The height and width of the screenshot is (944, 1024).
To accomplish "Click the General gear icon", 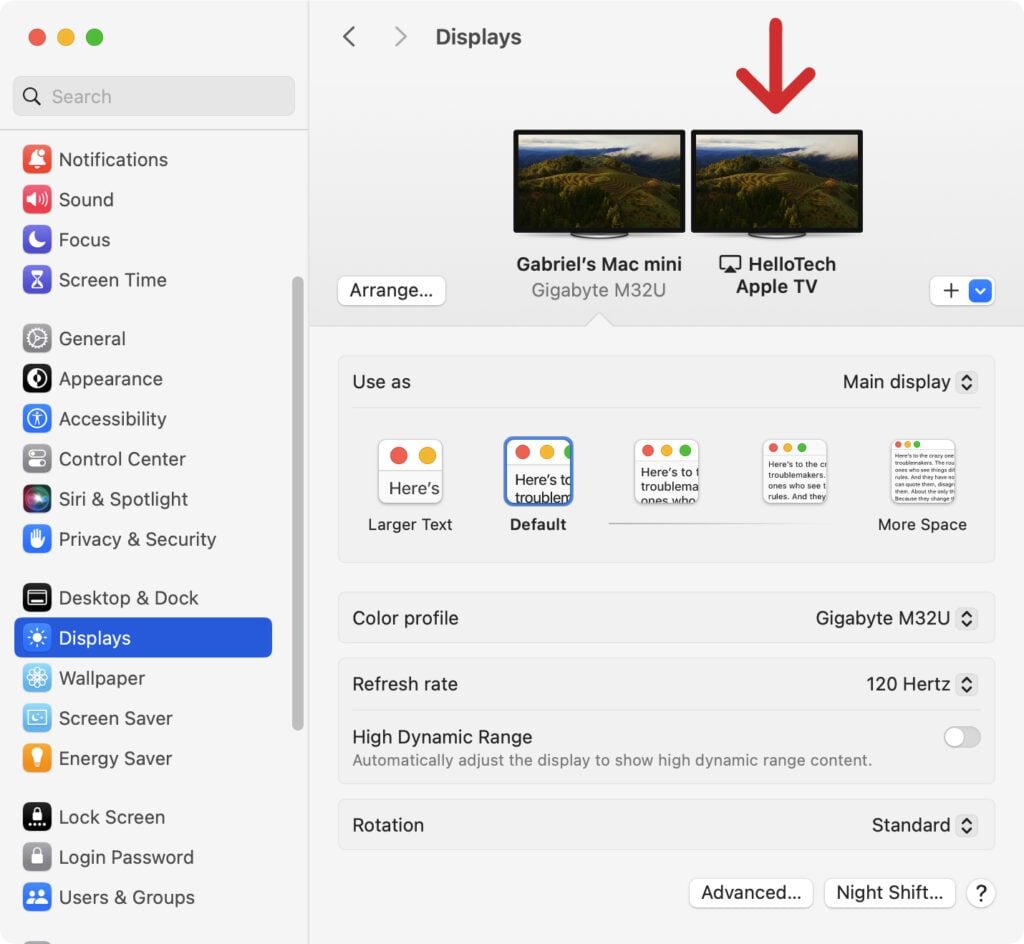I will tap(37, 338).
